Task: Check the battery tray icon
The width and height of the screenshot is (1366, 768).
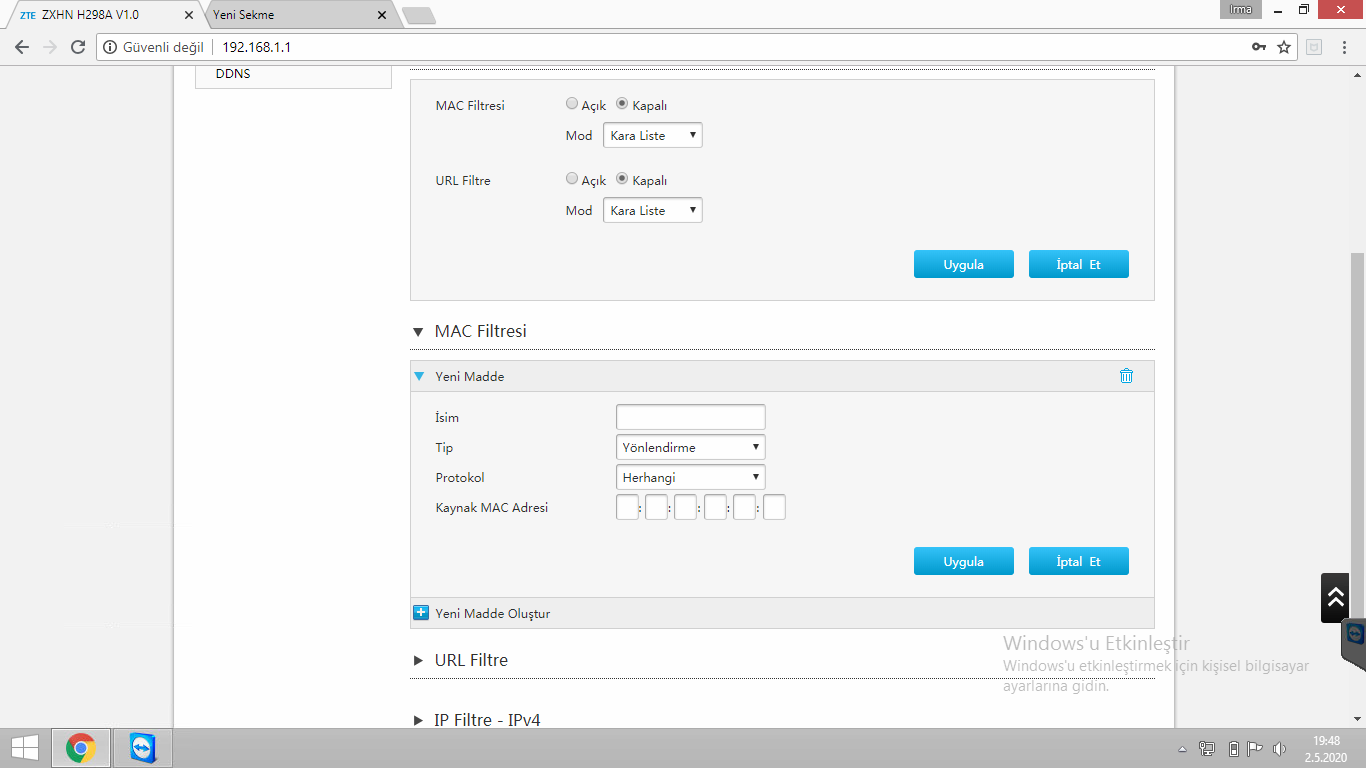Action: (1233, 749)
